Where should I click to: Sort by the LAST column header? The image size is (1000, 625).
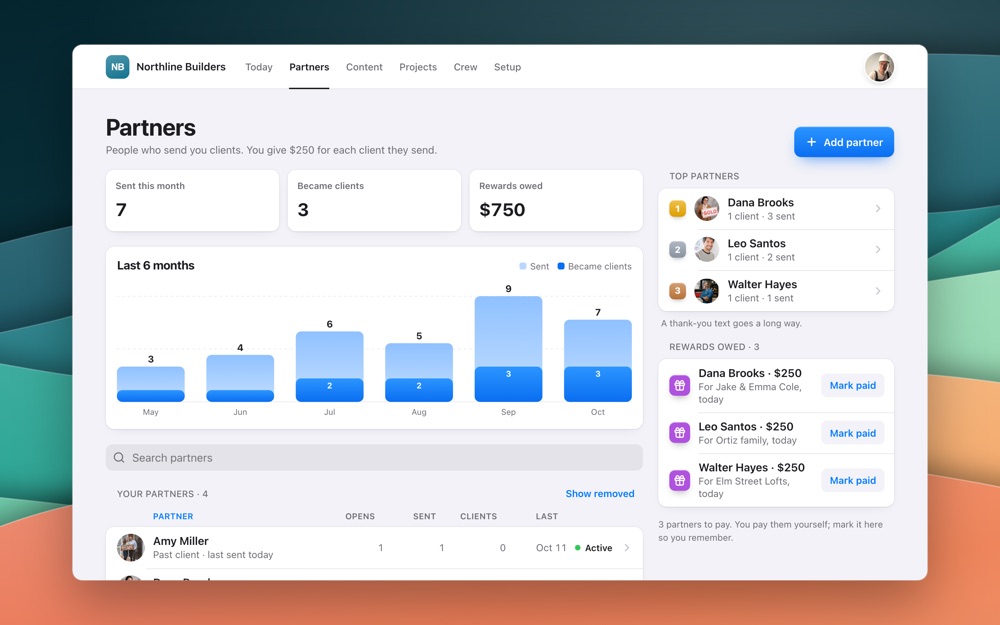547,516
